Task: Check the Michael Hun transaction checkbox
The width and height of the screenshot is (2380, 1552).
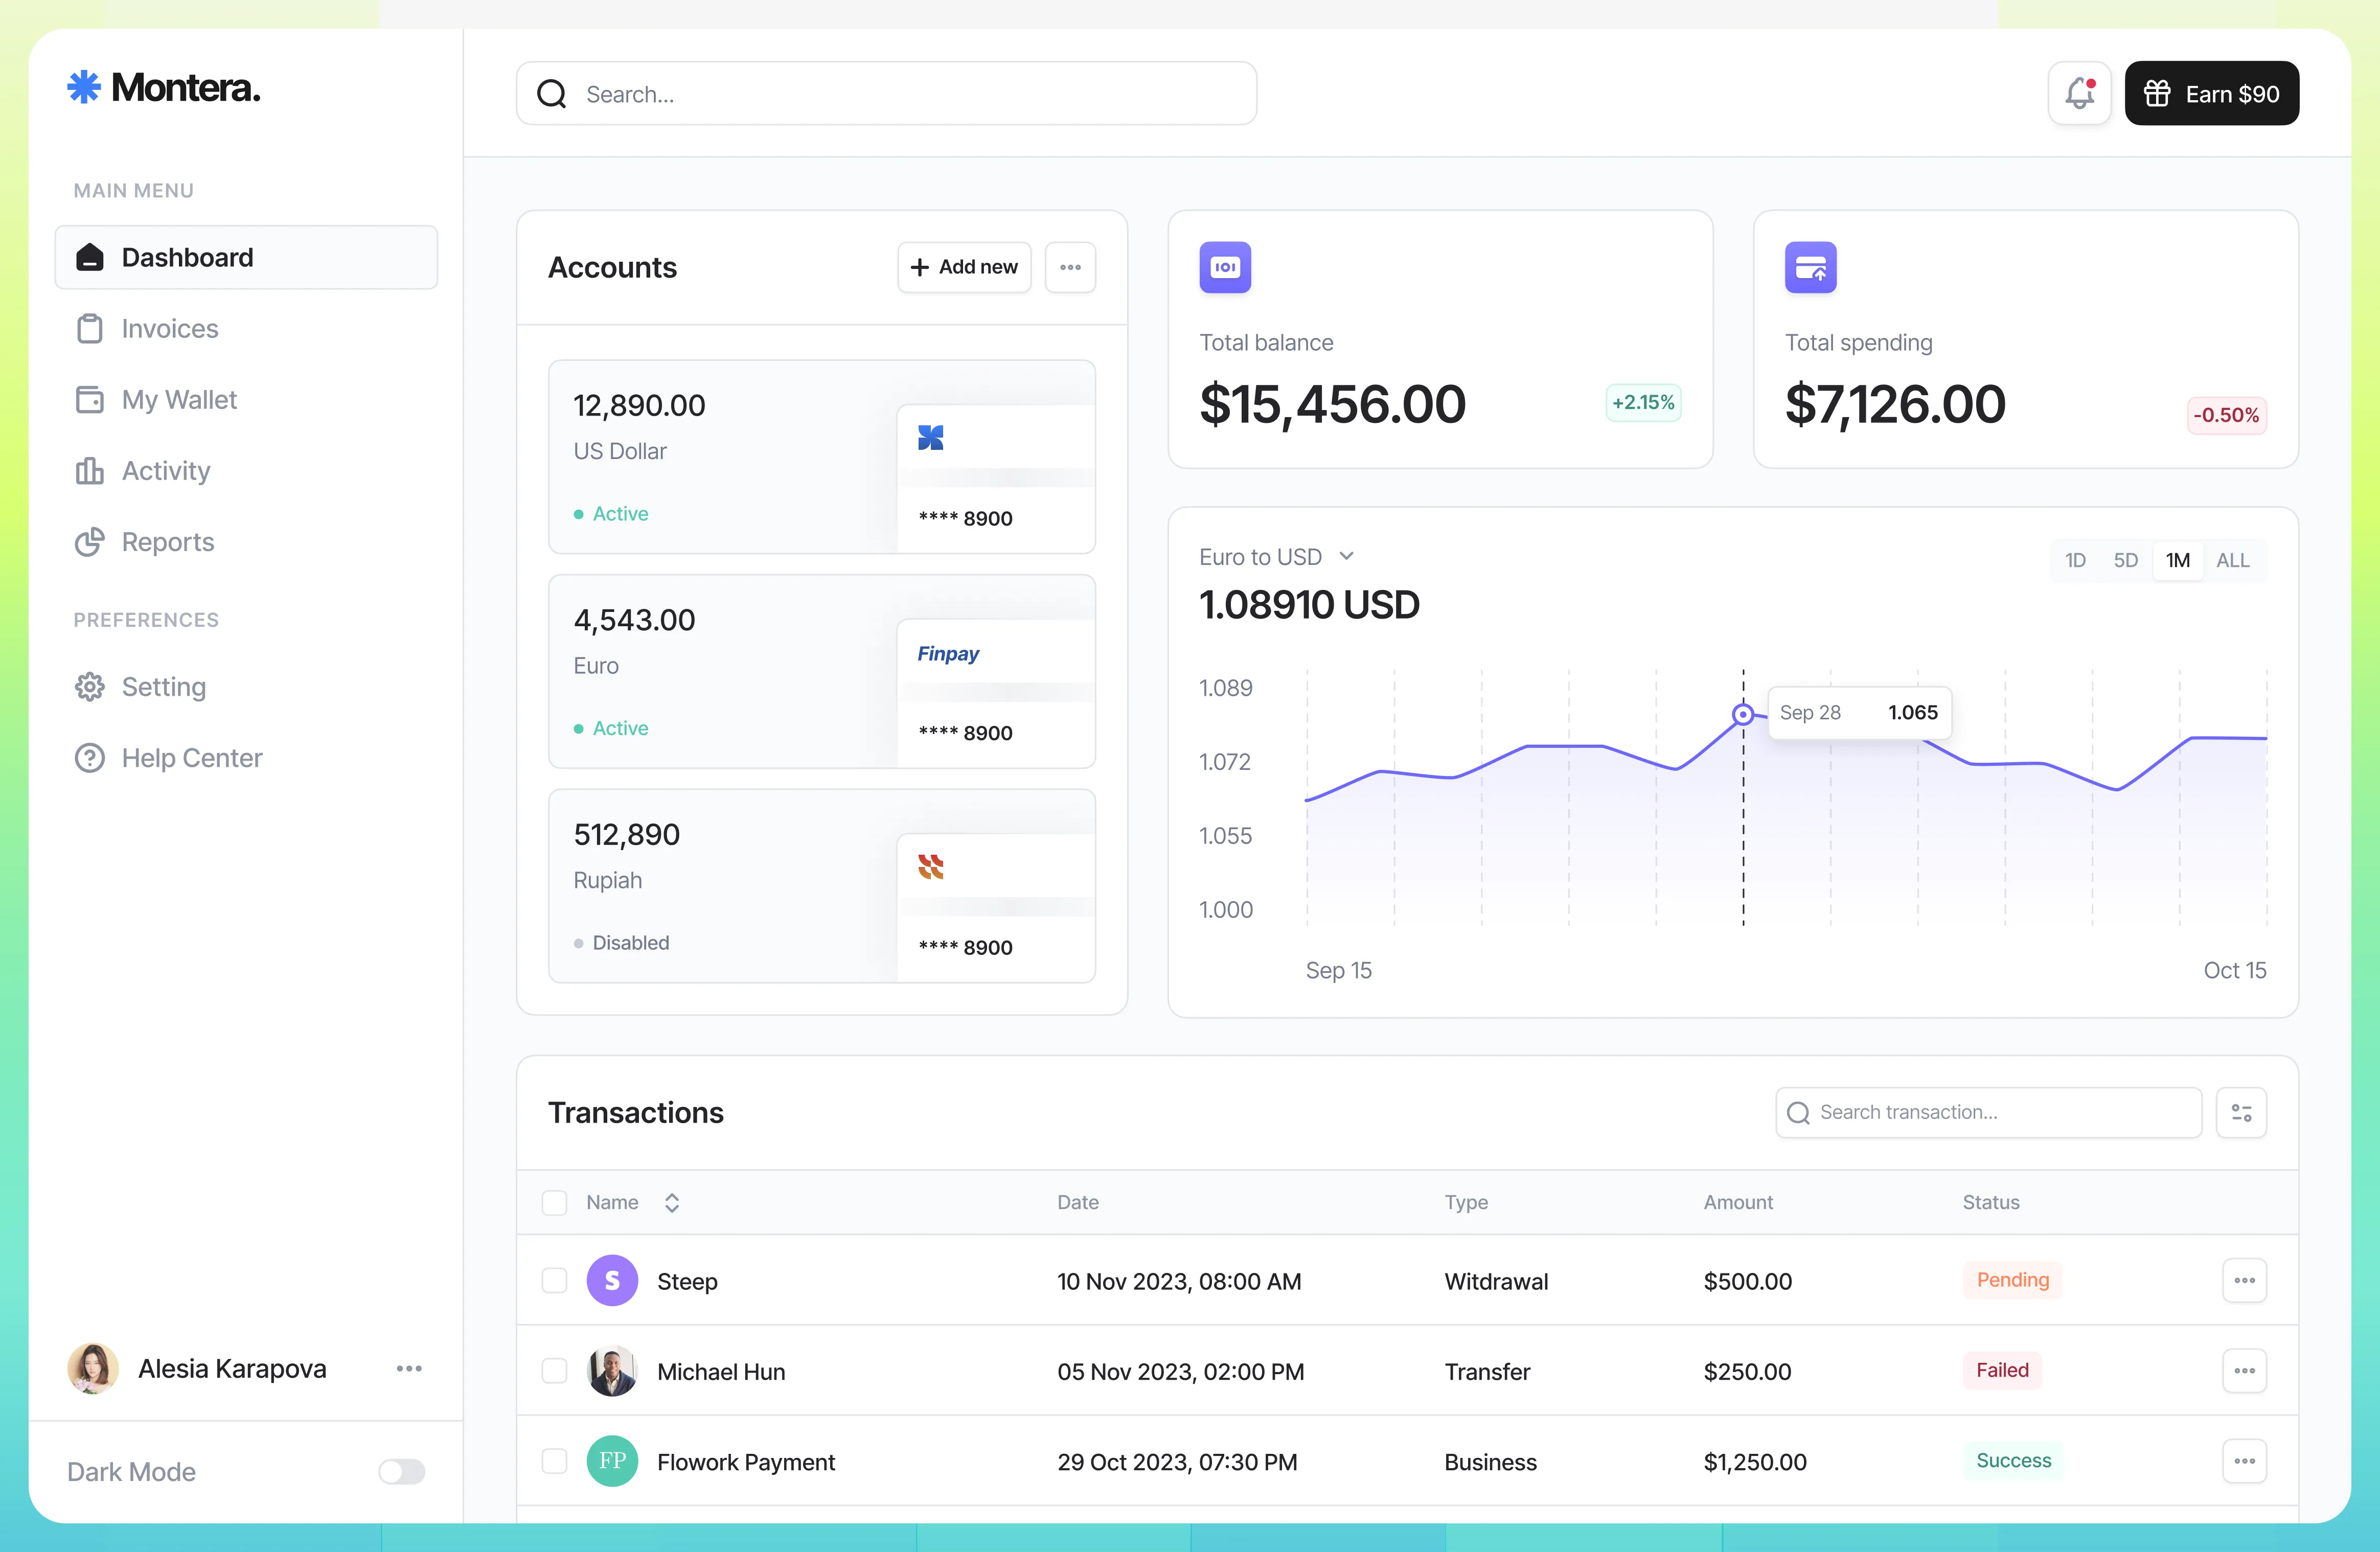Action: coord(554,1370)
